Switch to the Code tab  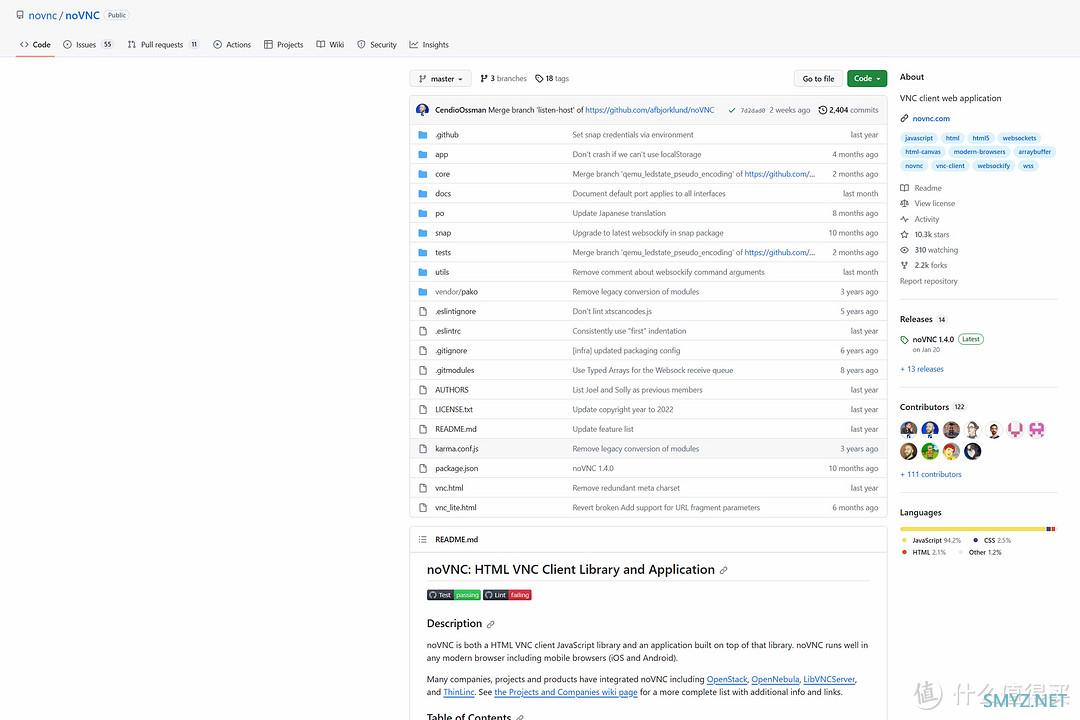click(35, 45)
